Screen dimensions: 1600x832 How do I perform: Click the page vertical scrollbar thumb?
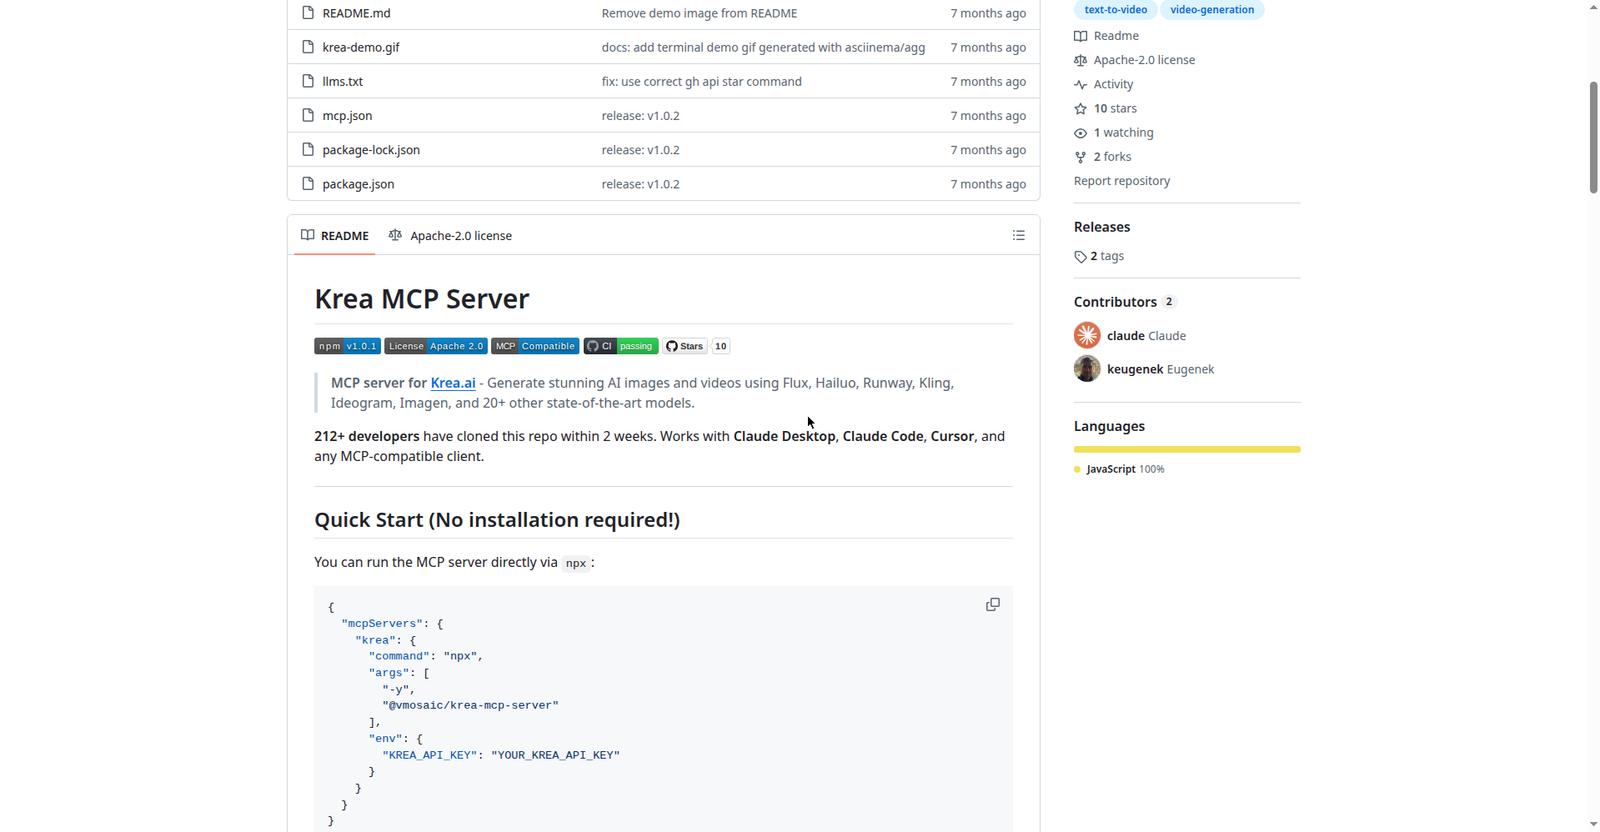point(1593,137)
